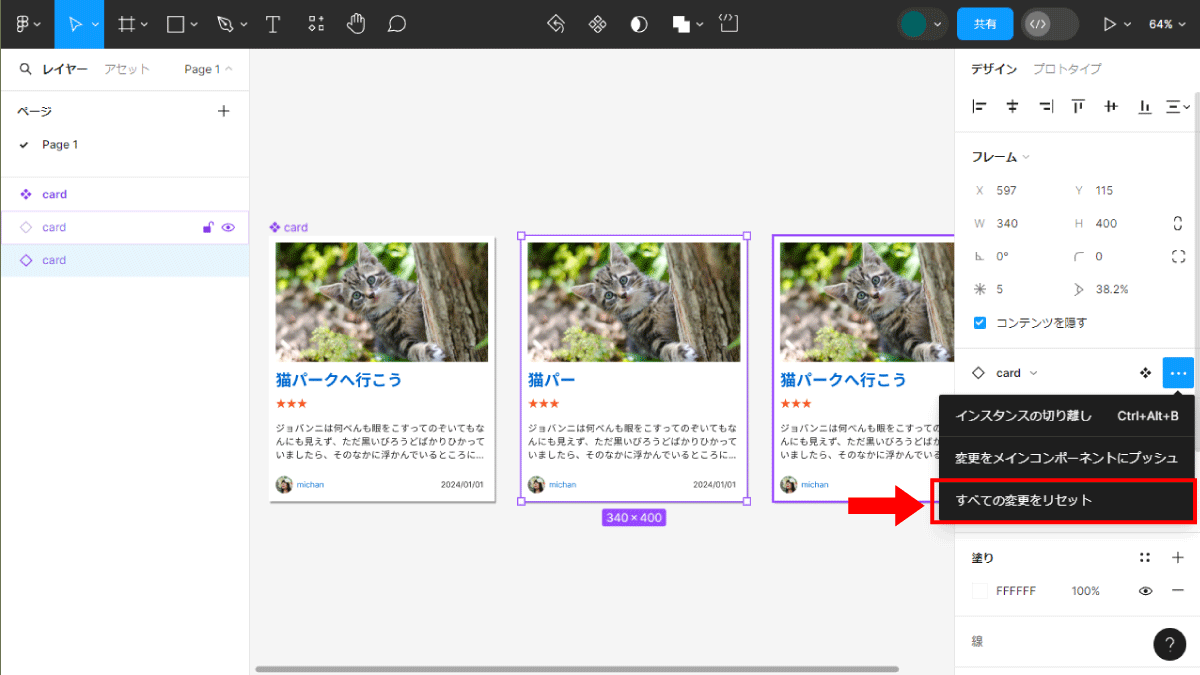The image size is (1200, 675).
Task: Open the Figma main menu icon
Action: pyautogui.click(x=23, y=24)
